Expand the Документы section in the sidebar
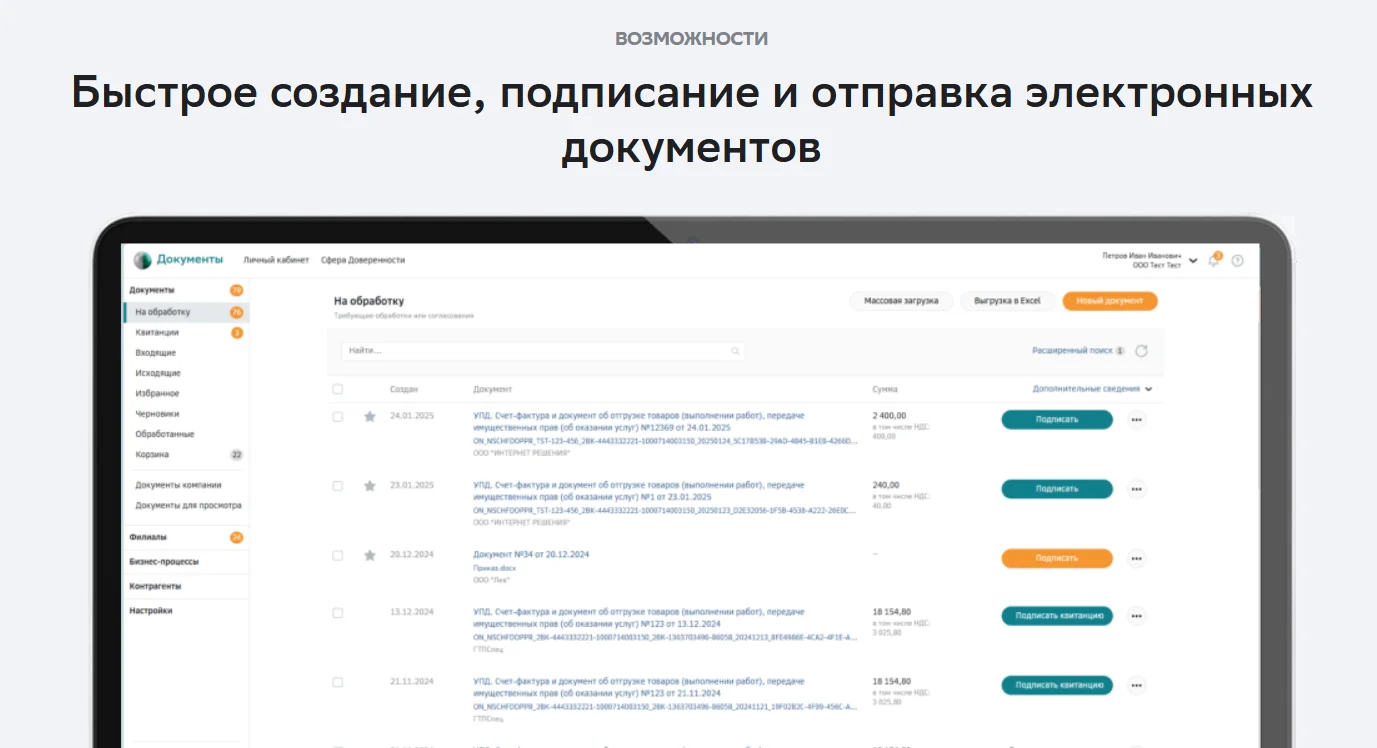The image size is (1377, 748). pos(152,290)
